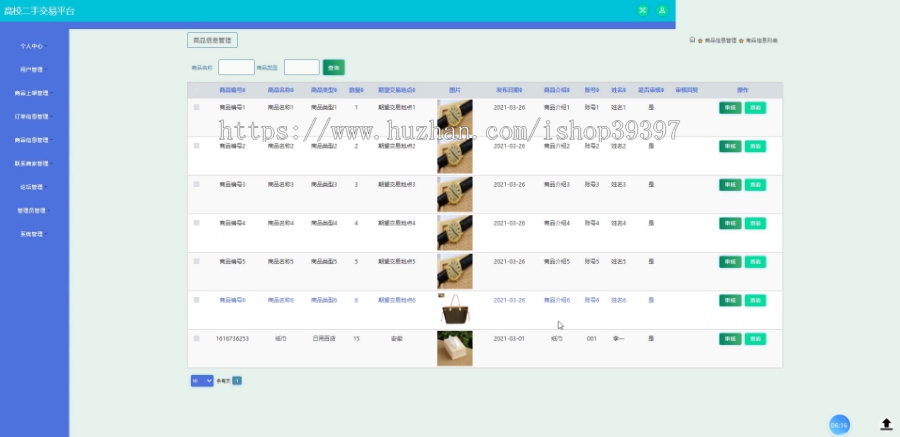Click 查看 button for 商品编号4 row
The height and width of the screenshot is (437, 900).
(755, 223)
